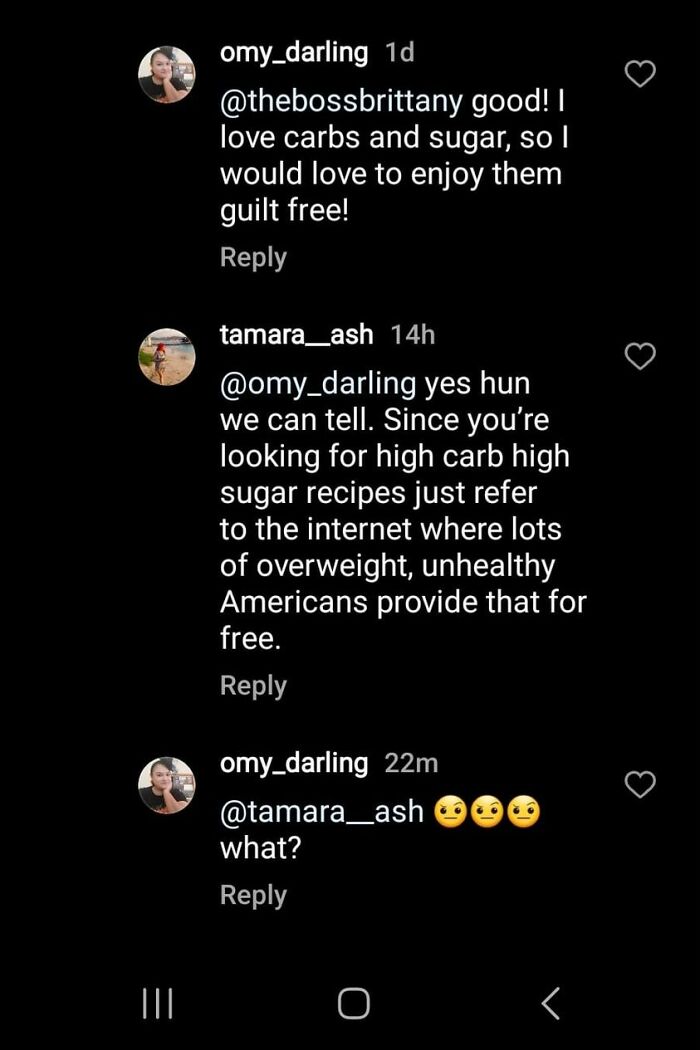Image resolution: width=700 pixels, height=1050 pixels.
Task: Reply to omy_darling's first comment
Action: tap(253, 257)
